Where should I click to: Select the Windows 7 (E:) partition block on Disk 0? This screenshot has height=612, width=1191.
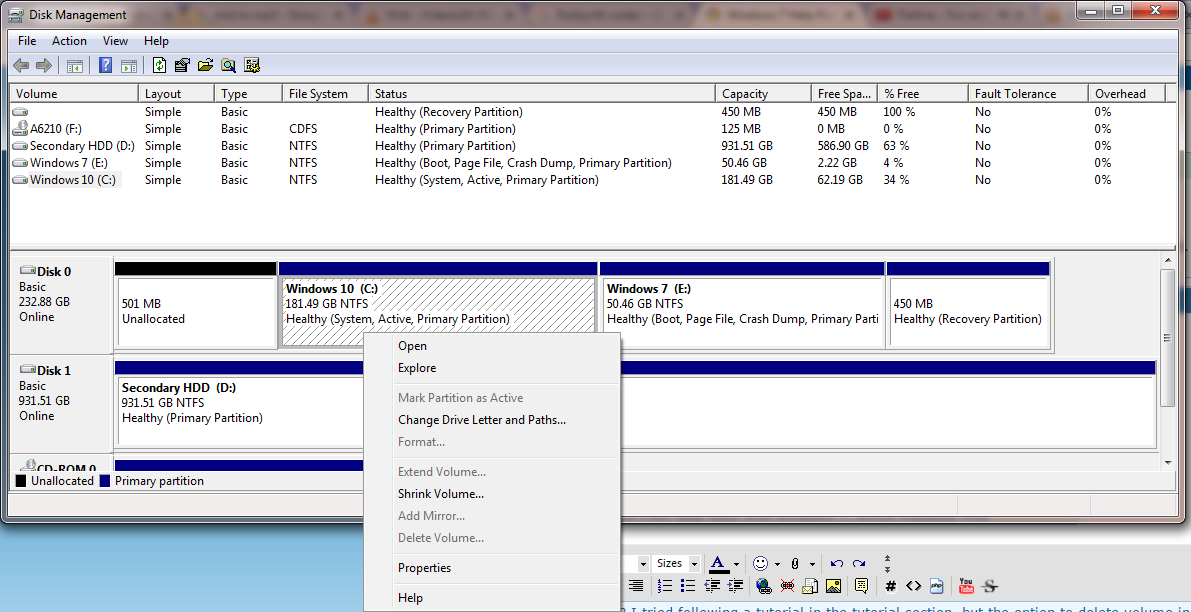(x=742, y=306)
